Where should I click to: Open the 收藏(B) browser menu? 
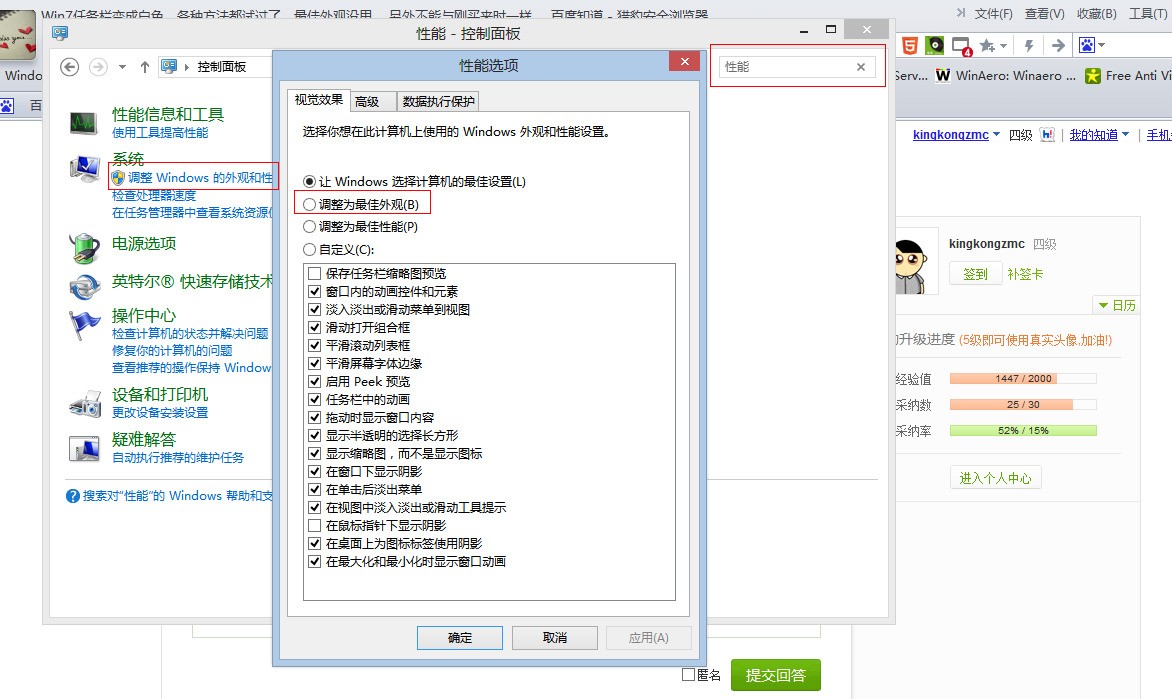tap(1097, 13)
